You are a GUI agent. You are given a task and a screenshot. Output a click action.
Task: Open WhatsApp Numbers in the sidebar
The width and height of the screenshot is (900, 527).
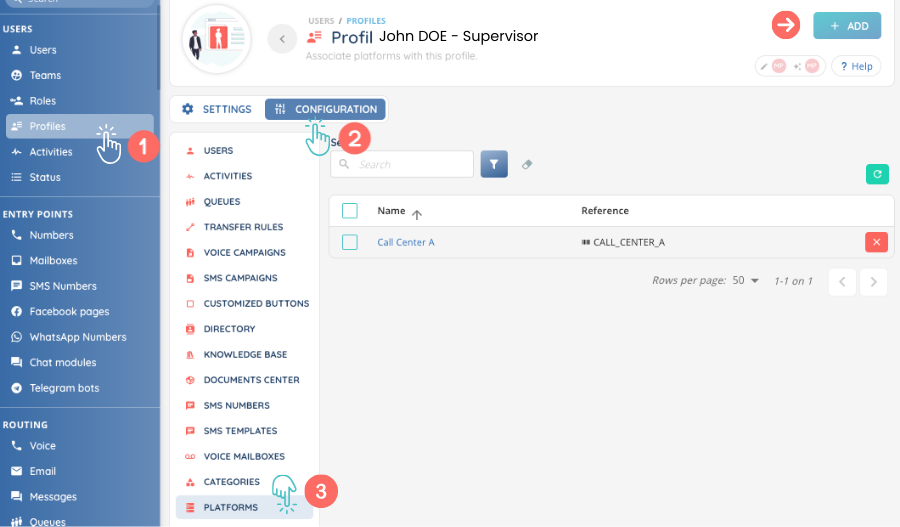[x=77, y=337]
